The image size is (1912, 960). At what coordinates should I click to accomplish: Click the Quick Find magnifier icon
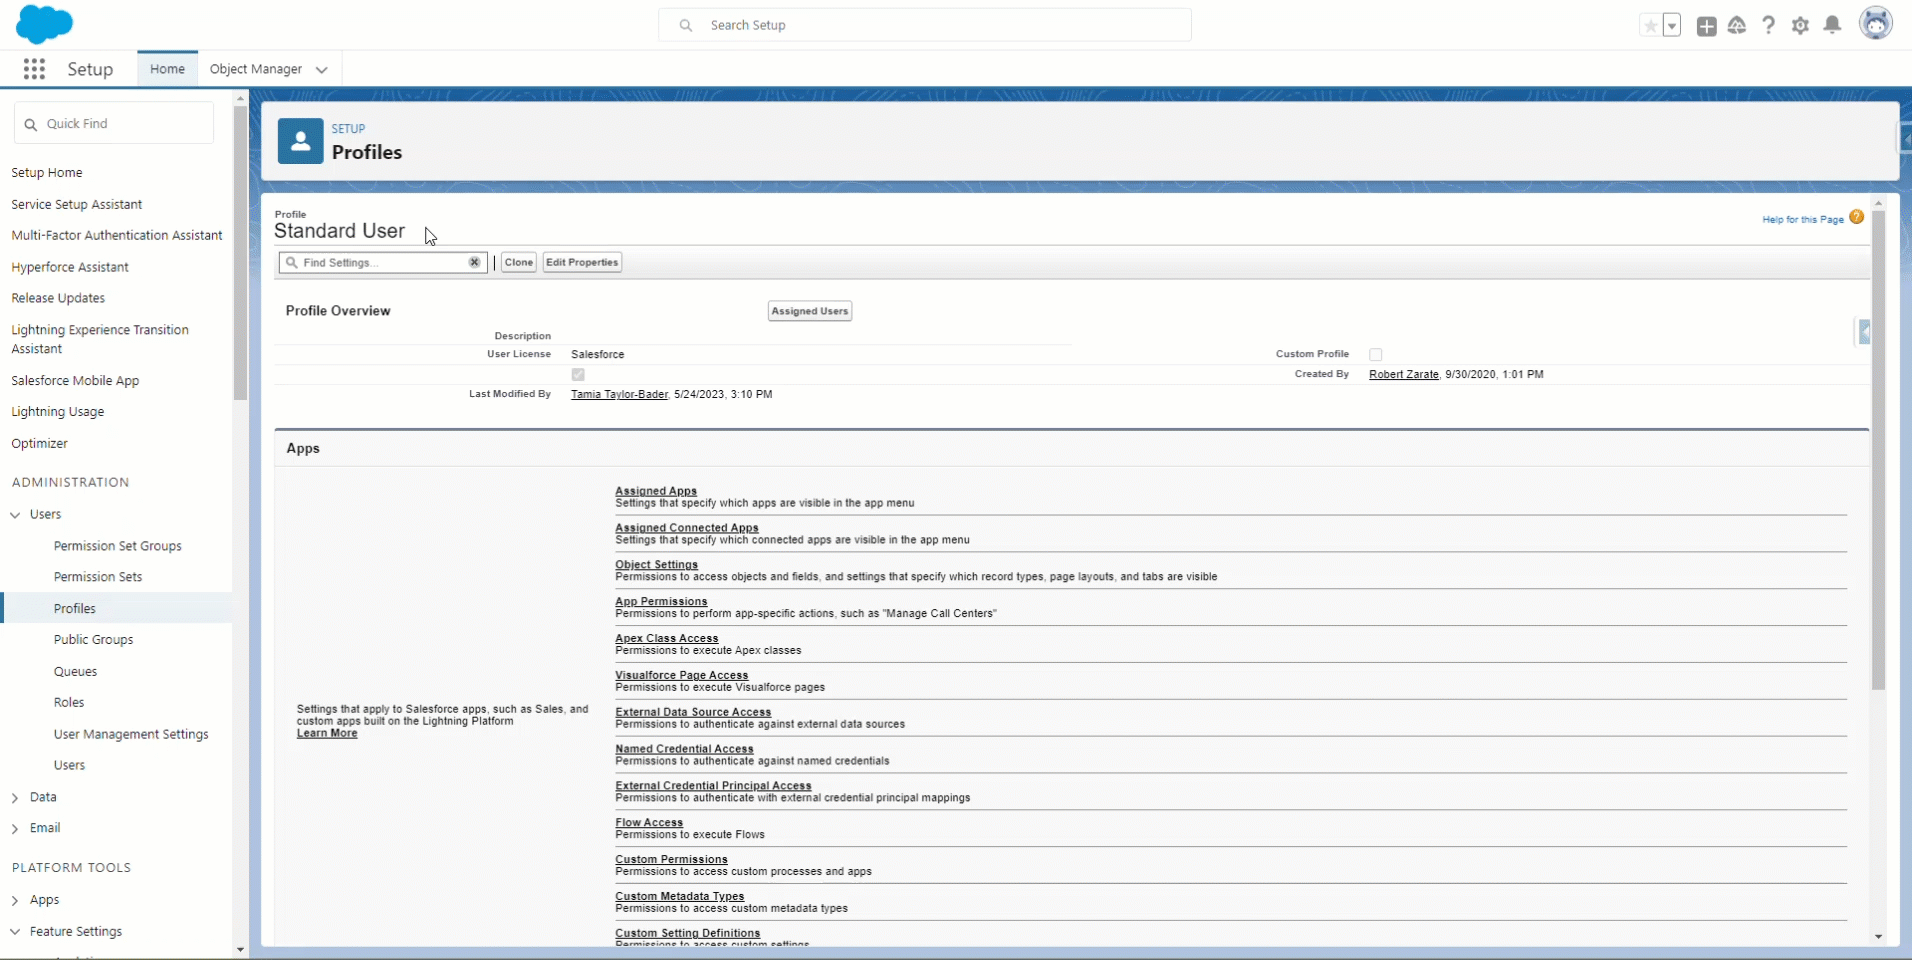[31, 124]
